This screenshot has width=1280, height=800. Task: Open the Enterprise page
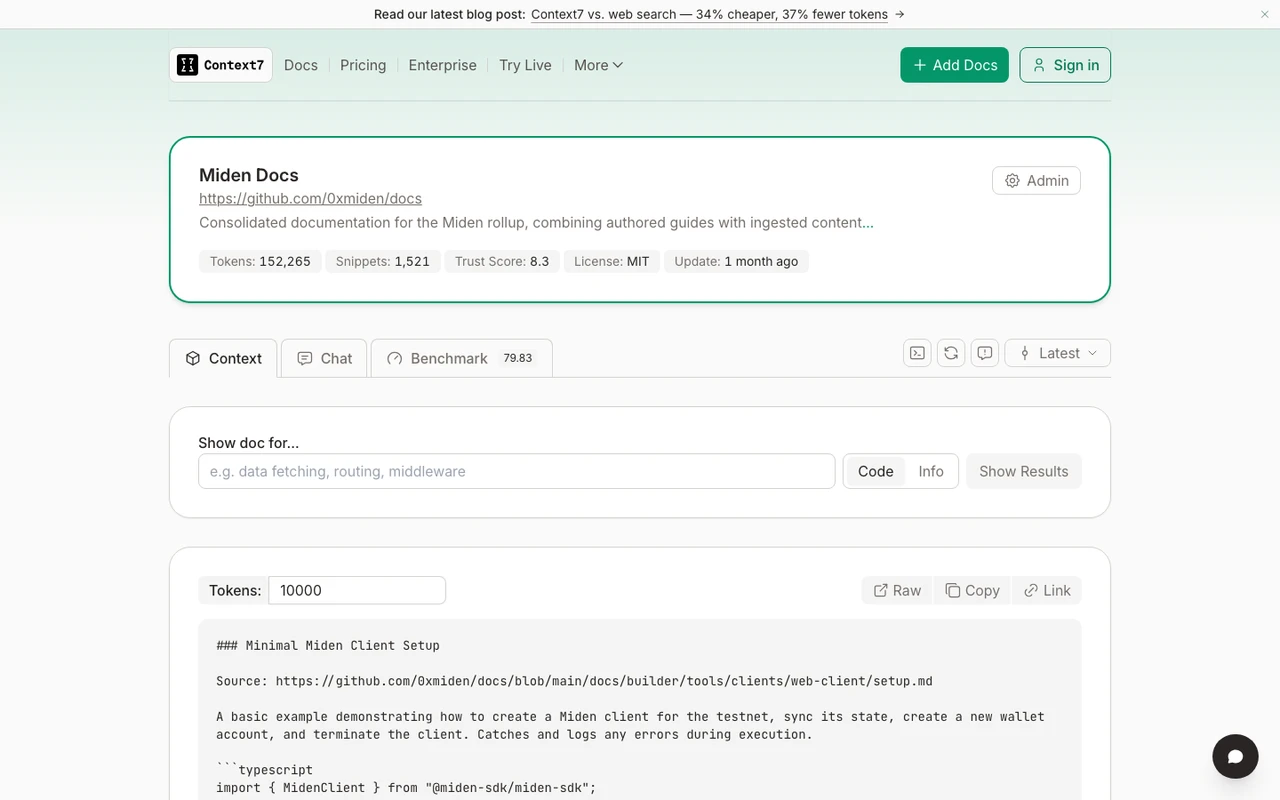[443, 65]
